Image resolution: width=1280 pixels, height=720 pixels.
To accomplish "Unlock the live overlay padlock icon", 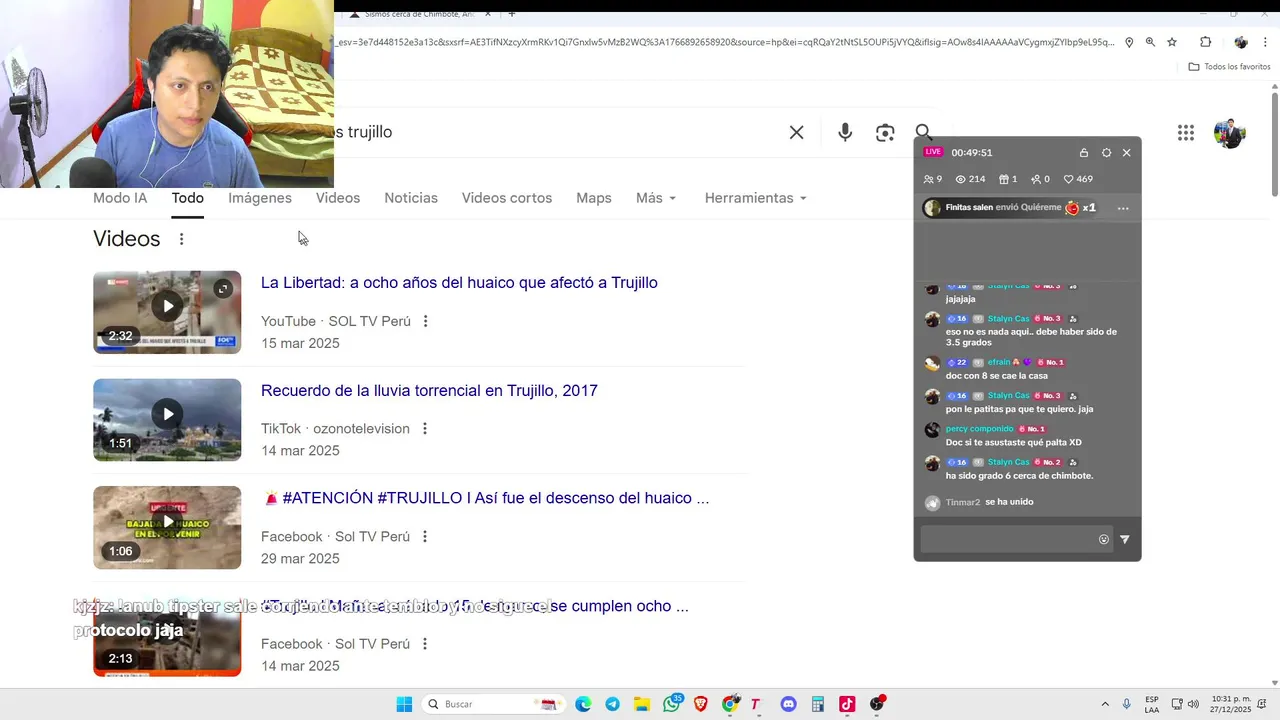I will pyautogui.click(x=1084, y=153).
